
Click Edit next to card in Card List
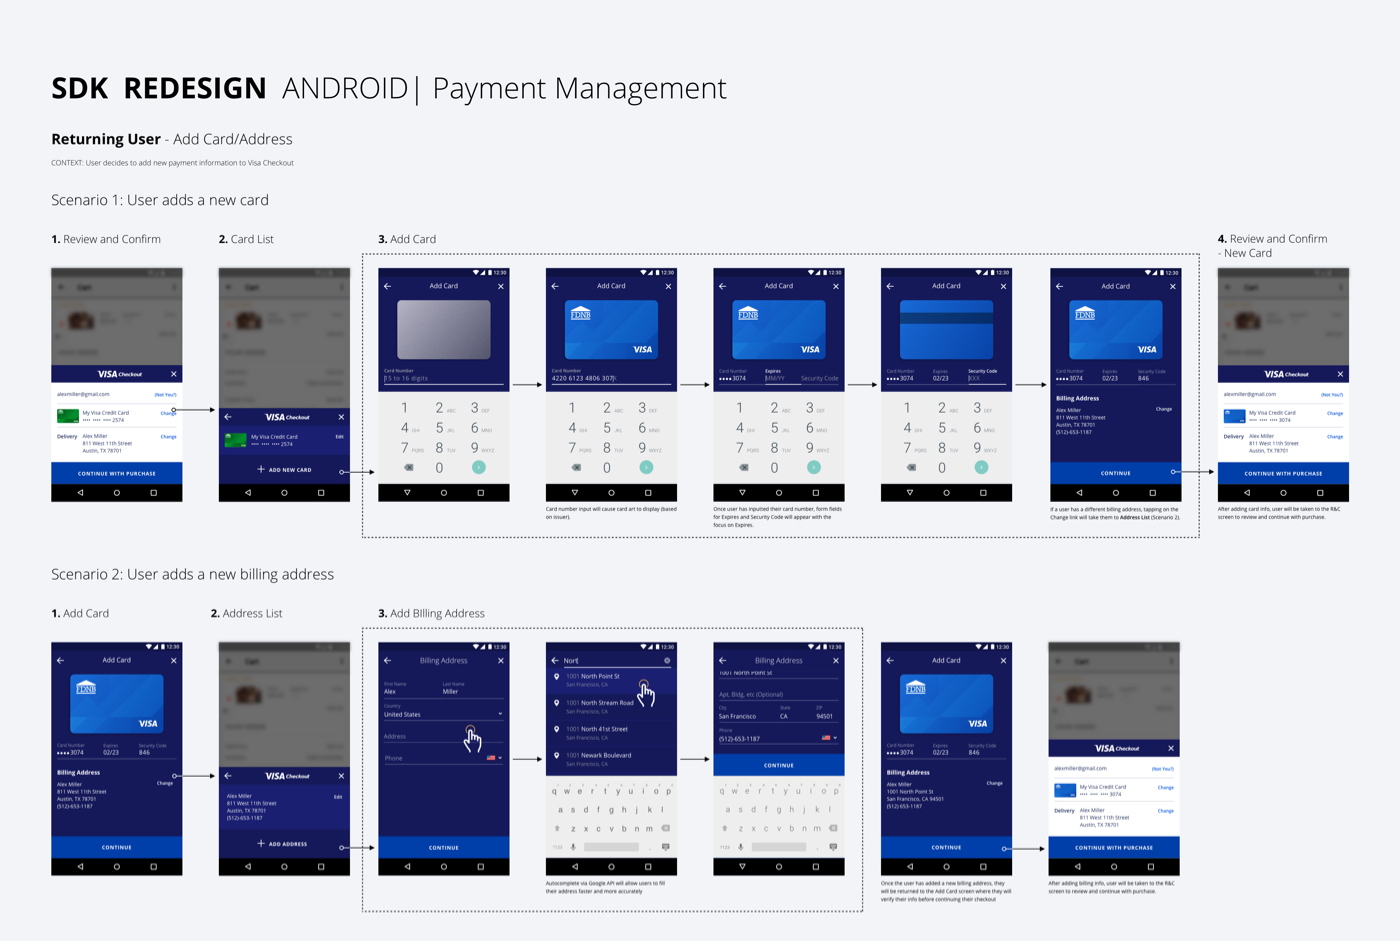coord(339,437)
